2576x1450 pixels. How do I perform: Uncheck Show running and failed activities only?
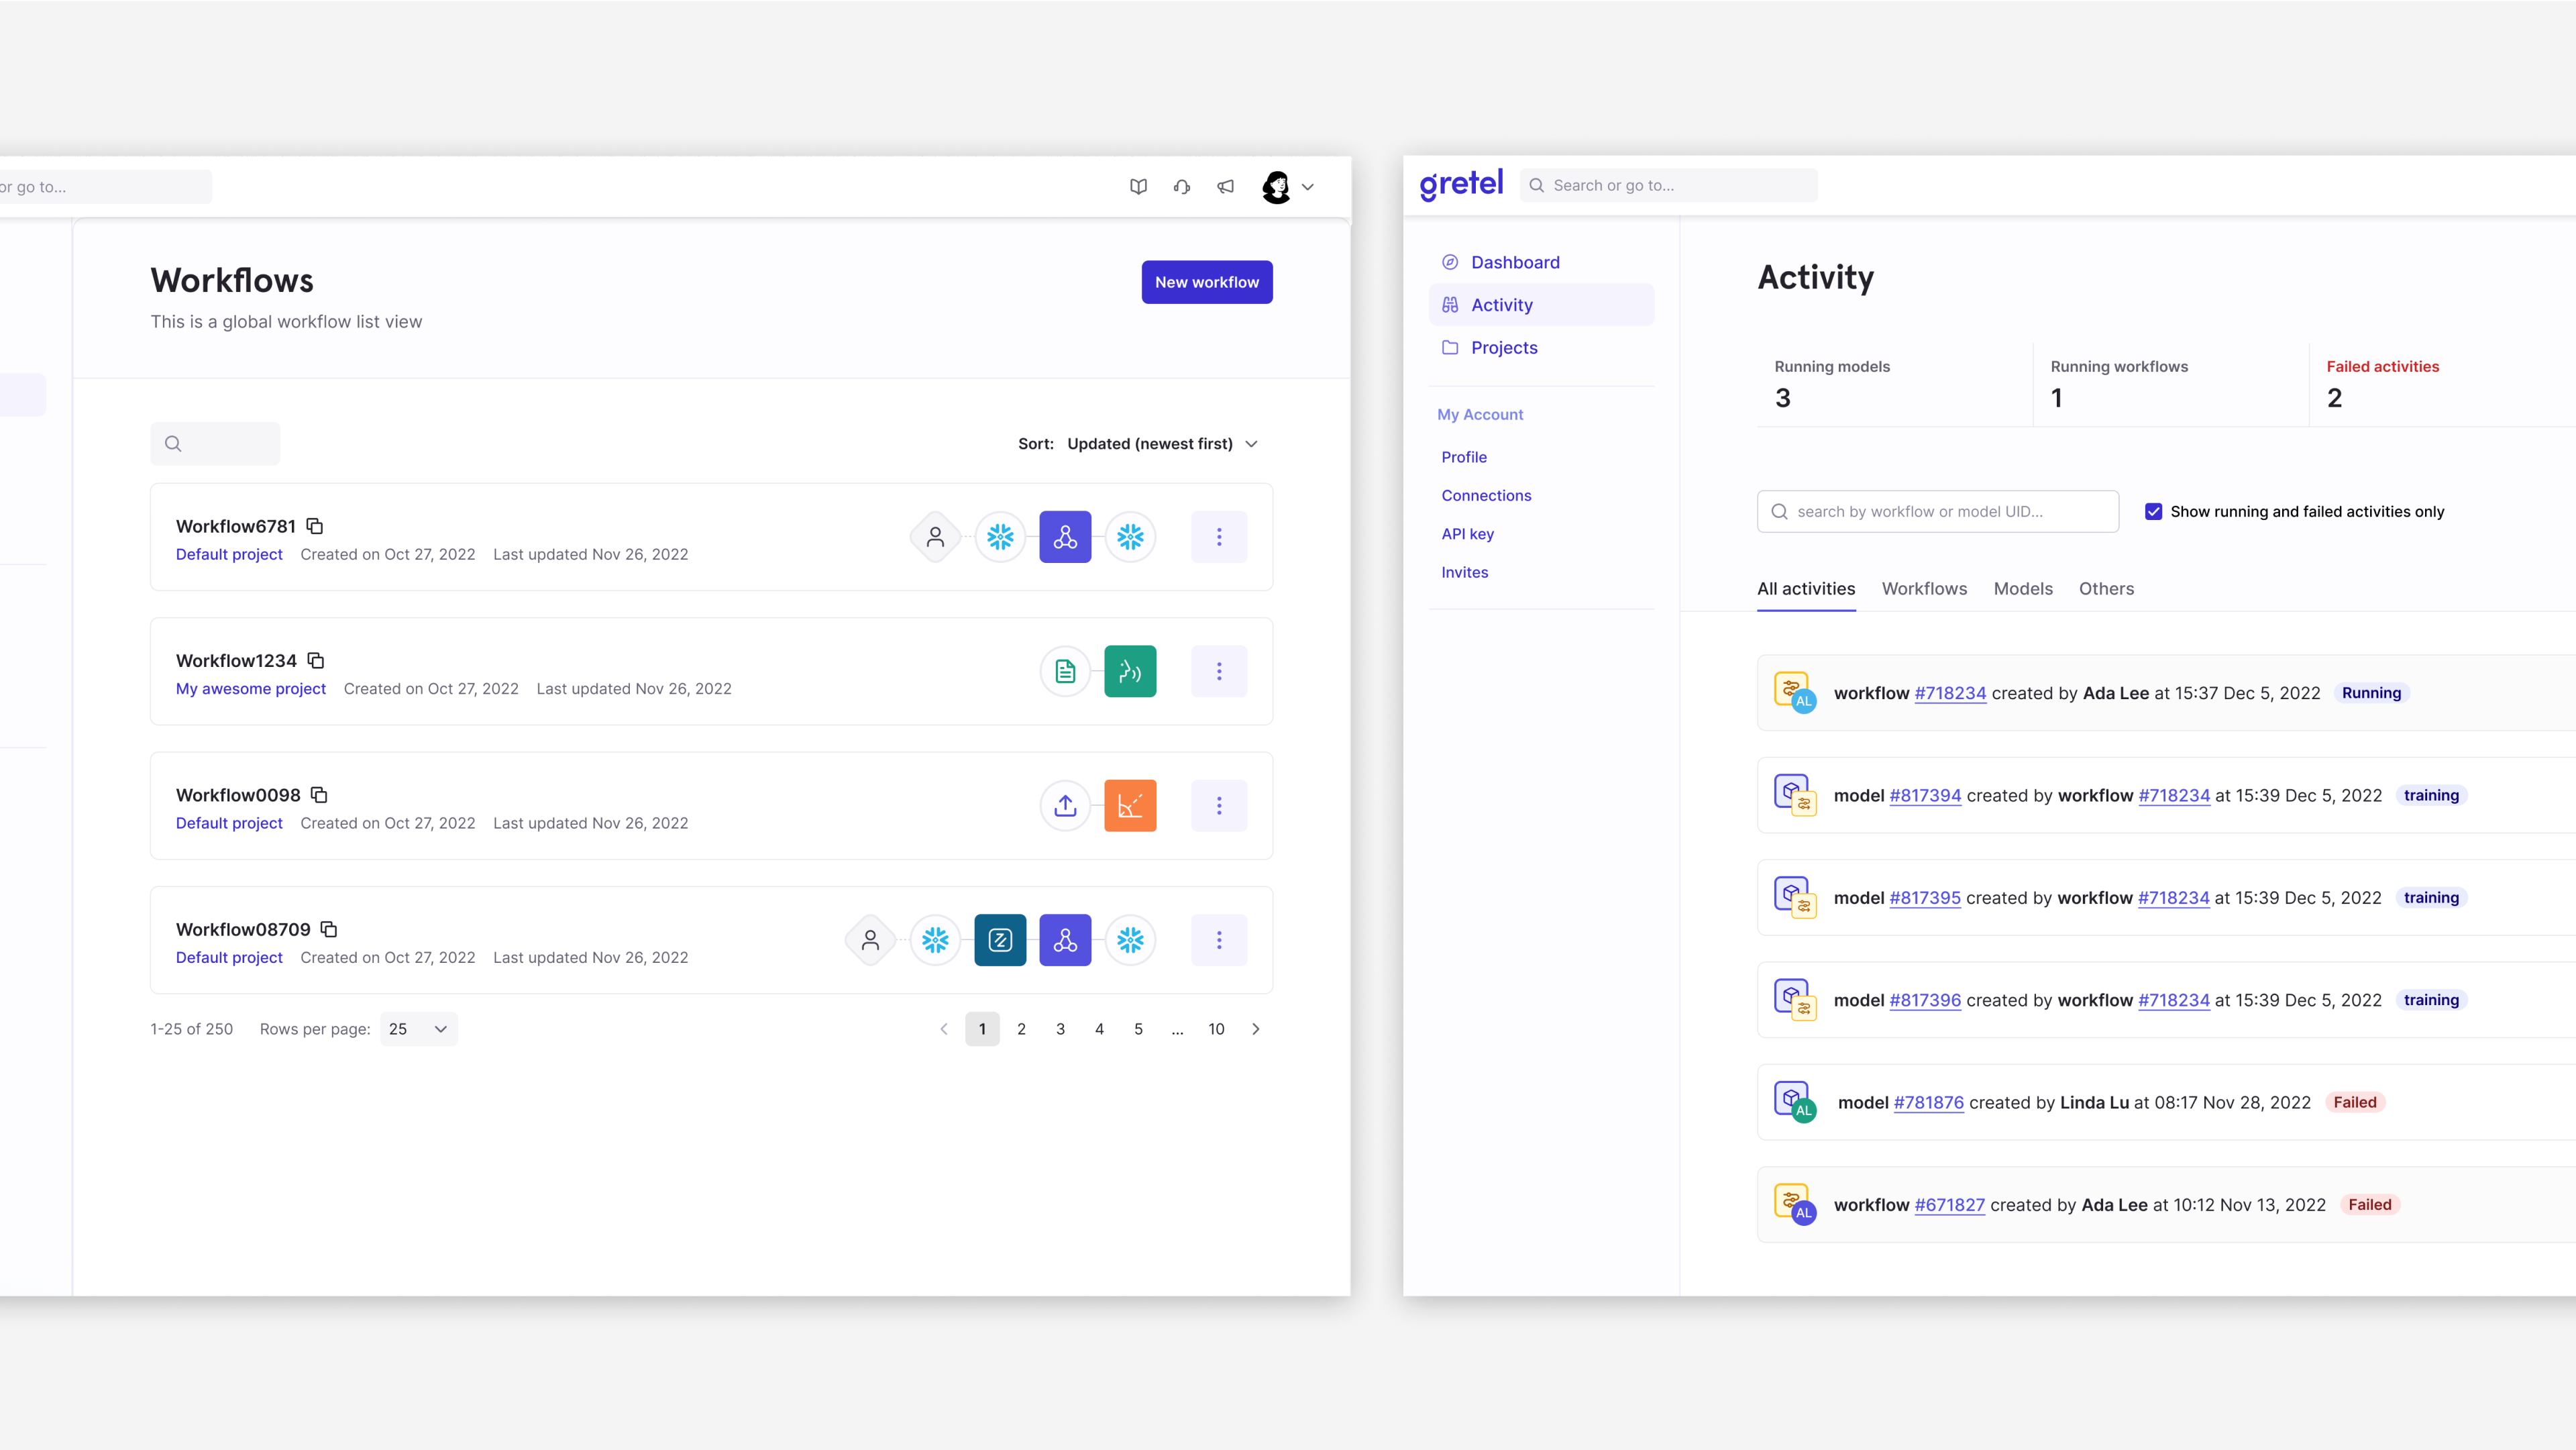(x=2153, y=512)
